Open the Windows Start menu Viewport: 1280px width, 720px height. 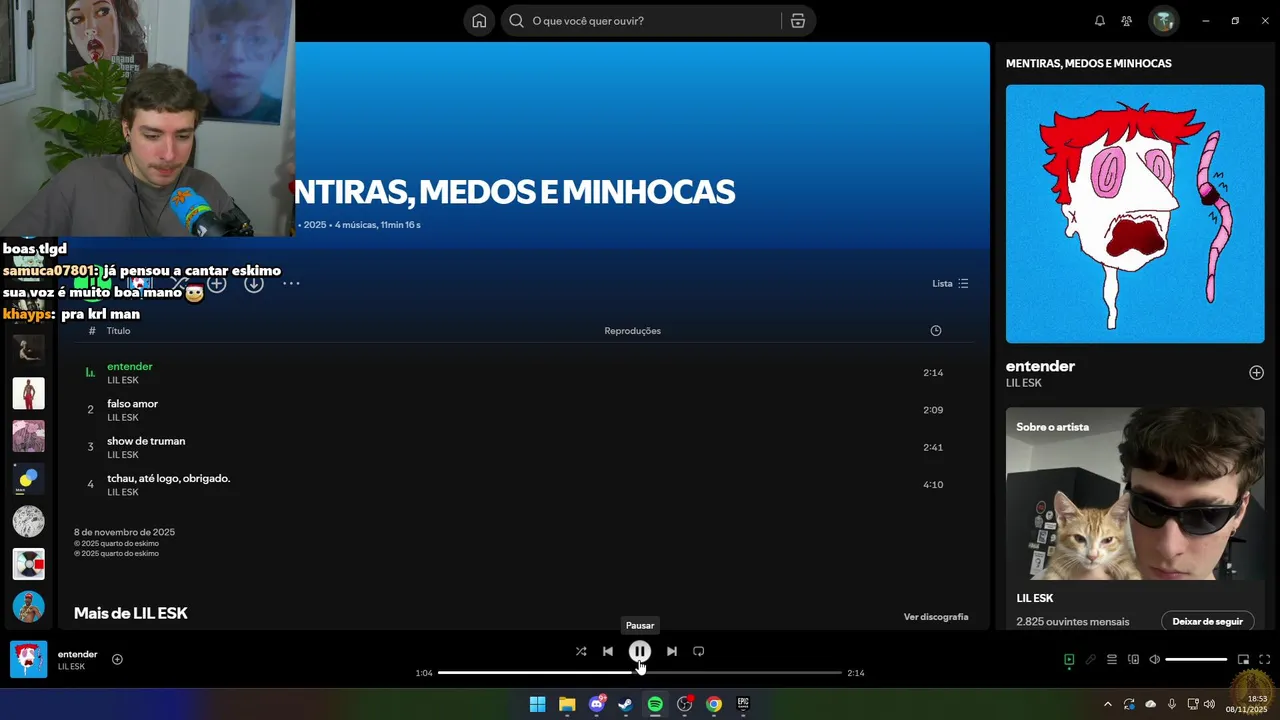[537, 704]
